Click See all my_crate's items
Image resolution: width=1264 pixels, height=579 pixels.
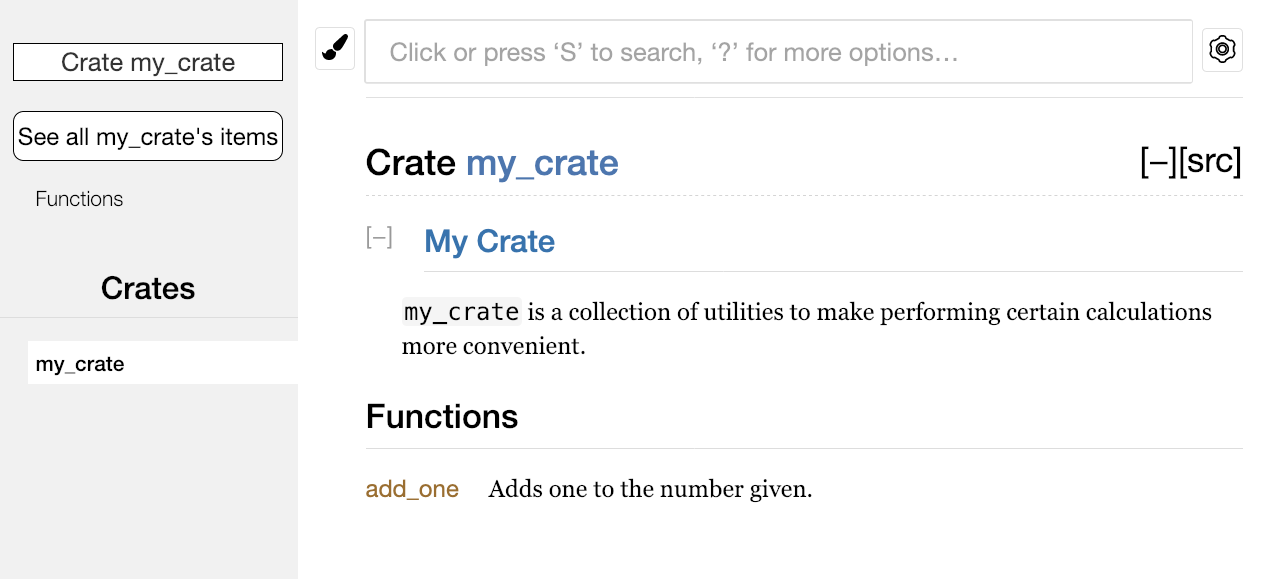[x=147, y=136]
